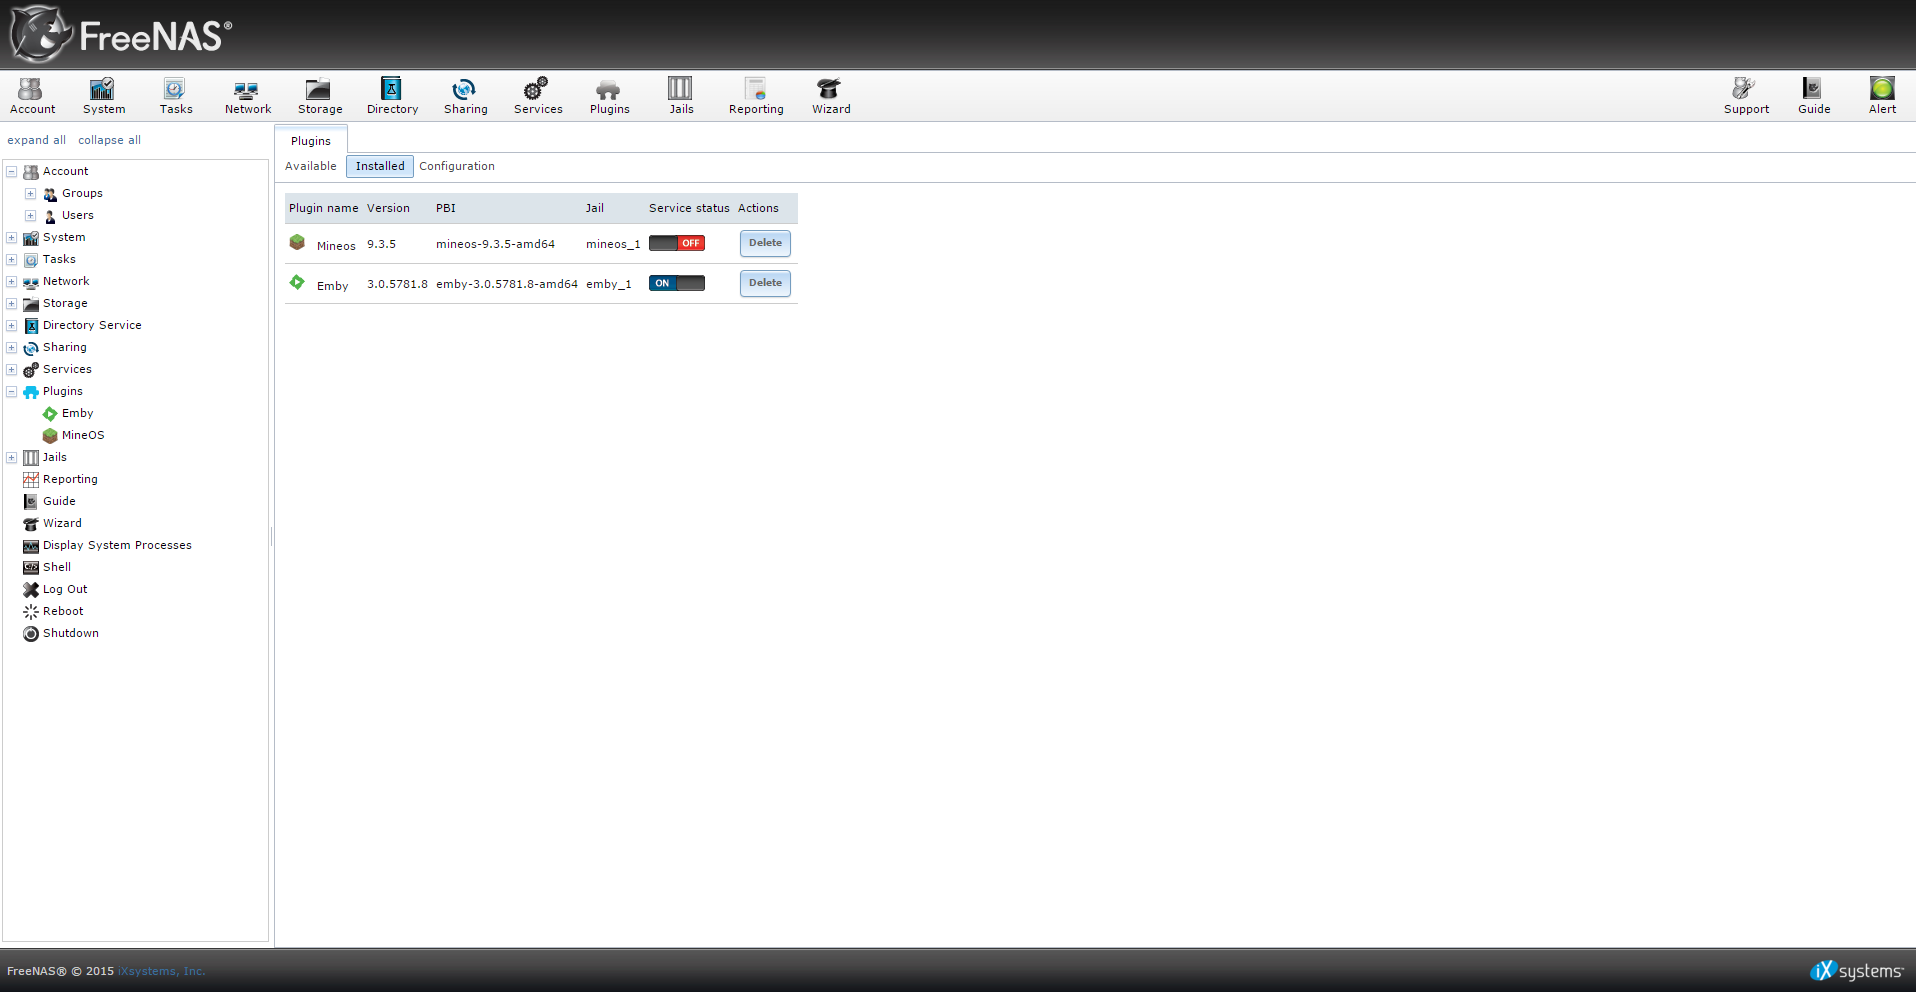Click mineos-9.3.5-amd64 PBI cell
1916x992 pixels.
pos(495,244)
